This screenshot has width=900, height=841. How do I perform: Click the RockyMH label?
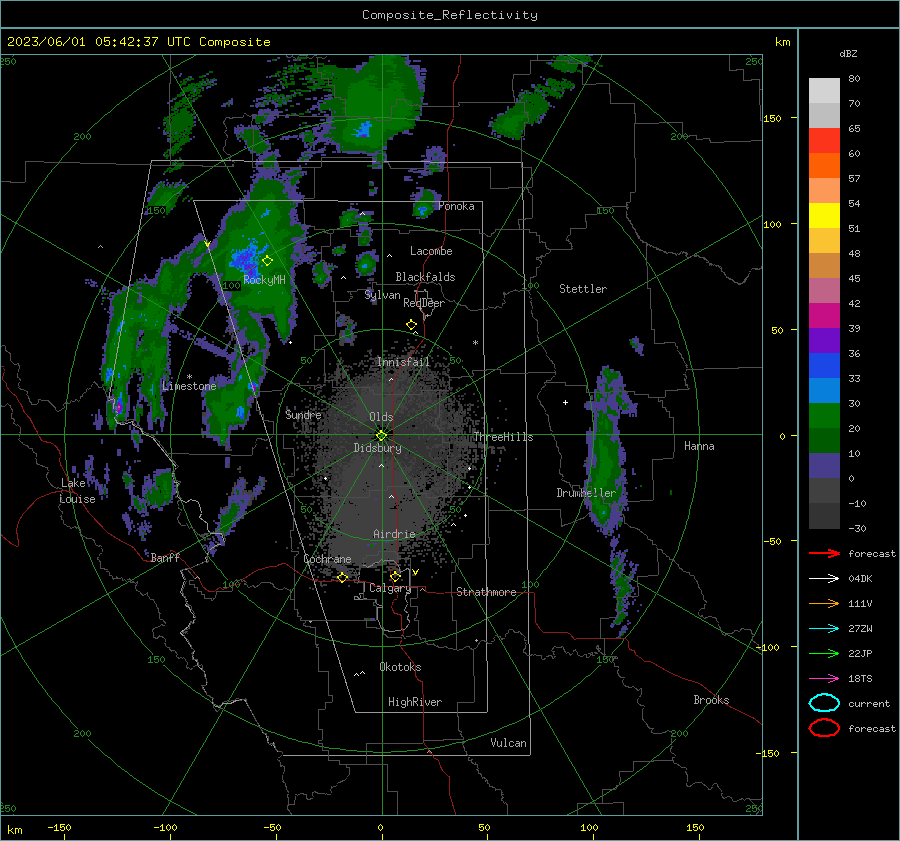[x=264, y=280]
